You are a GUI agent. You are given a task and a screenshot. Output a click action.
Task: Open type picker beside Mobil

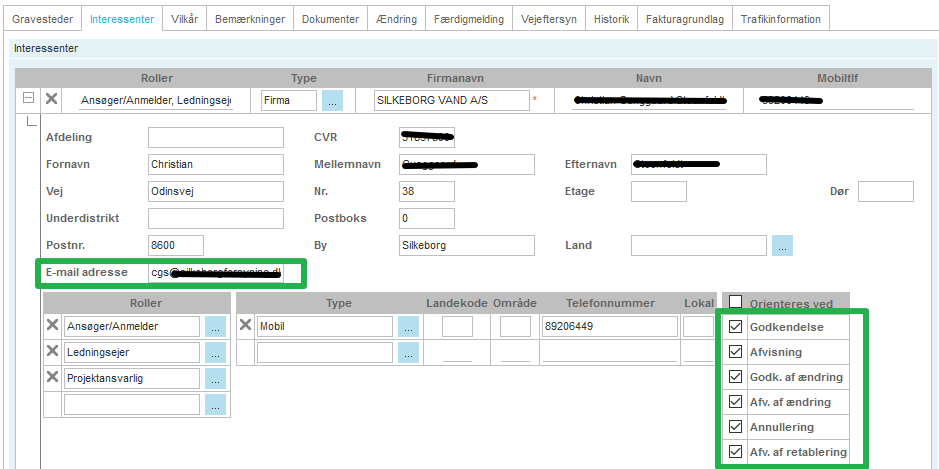(408, 326)
